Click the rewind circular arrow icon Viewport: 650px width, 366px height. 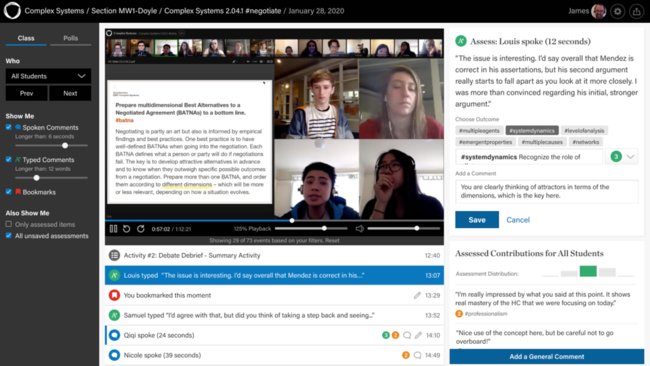pos(126,229)
